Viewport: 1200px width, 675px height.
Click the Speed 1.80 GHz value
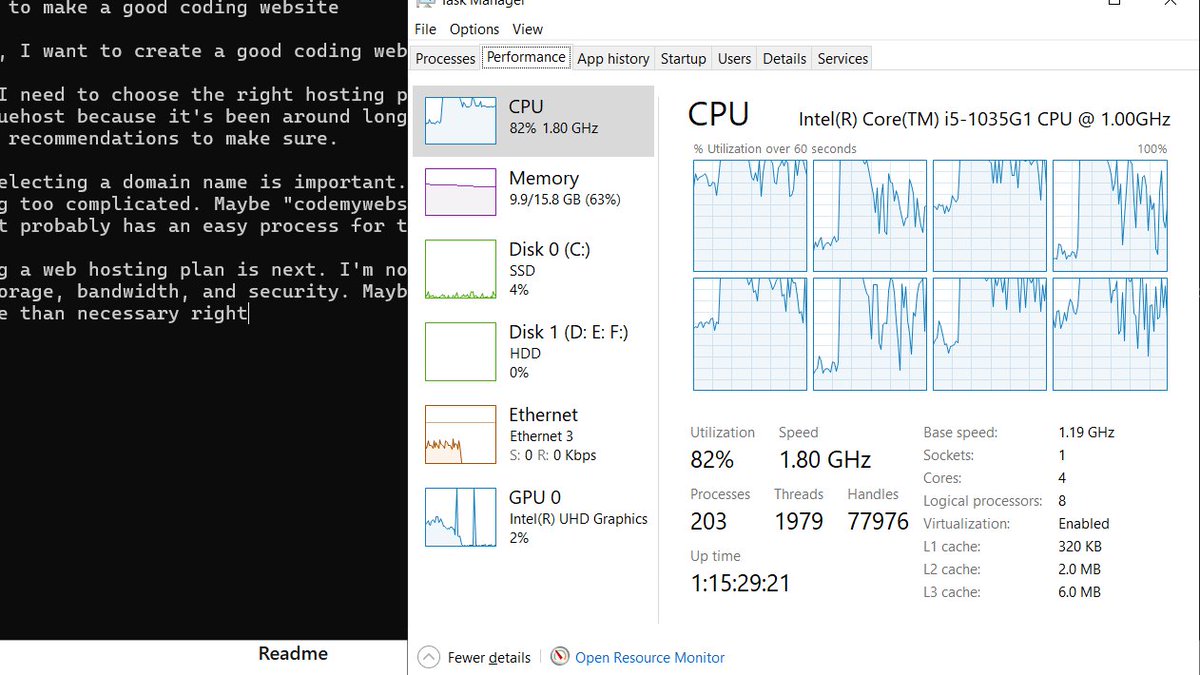[825, 459]
